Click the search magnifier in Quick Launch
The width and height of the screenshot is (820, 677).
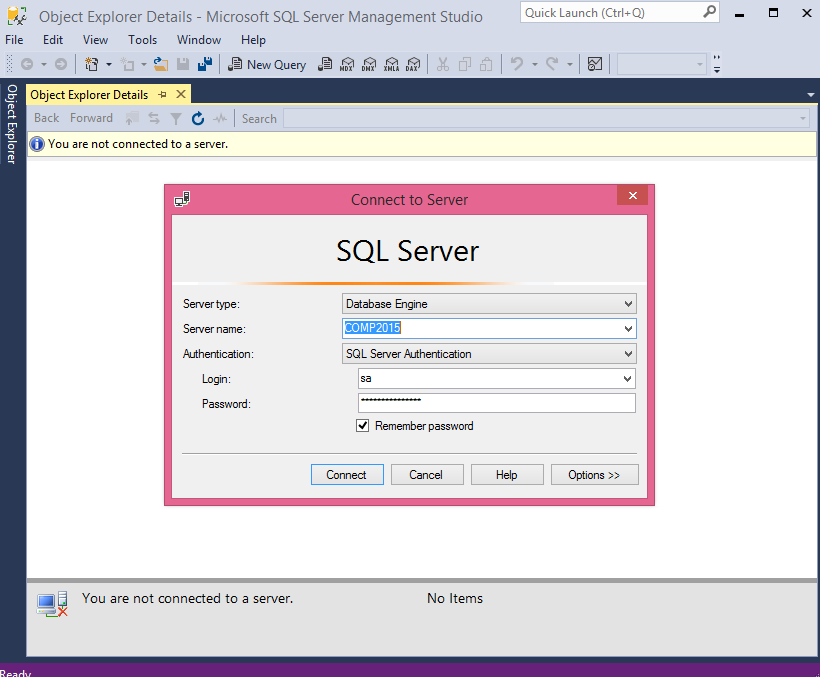coord(709,12)
